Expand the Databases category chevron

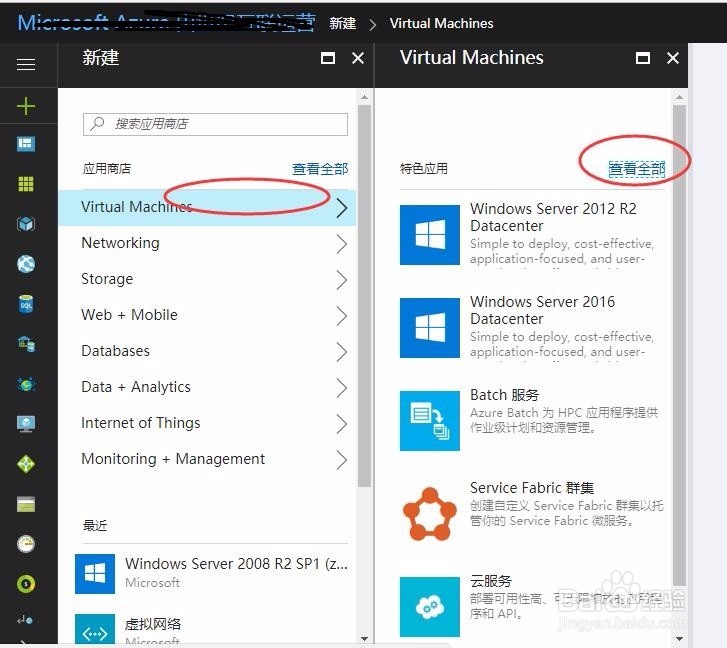pyautogui.click(x=342, y=352)
